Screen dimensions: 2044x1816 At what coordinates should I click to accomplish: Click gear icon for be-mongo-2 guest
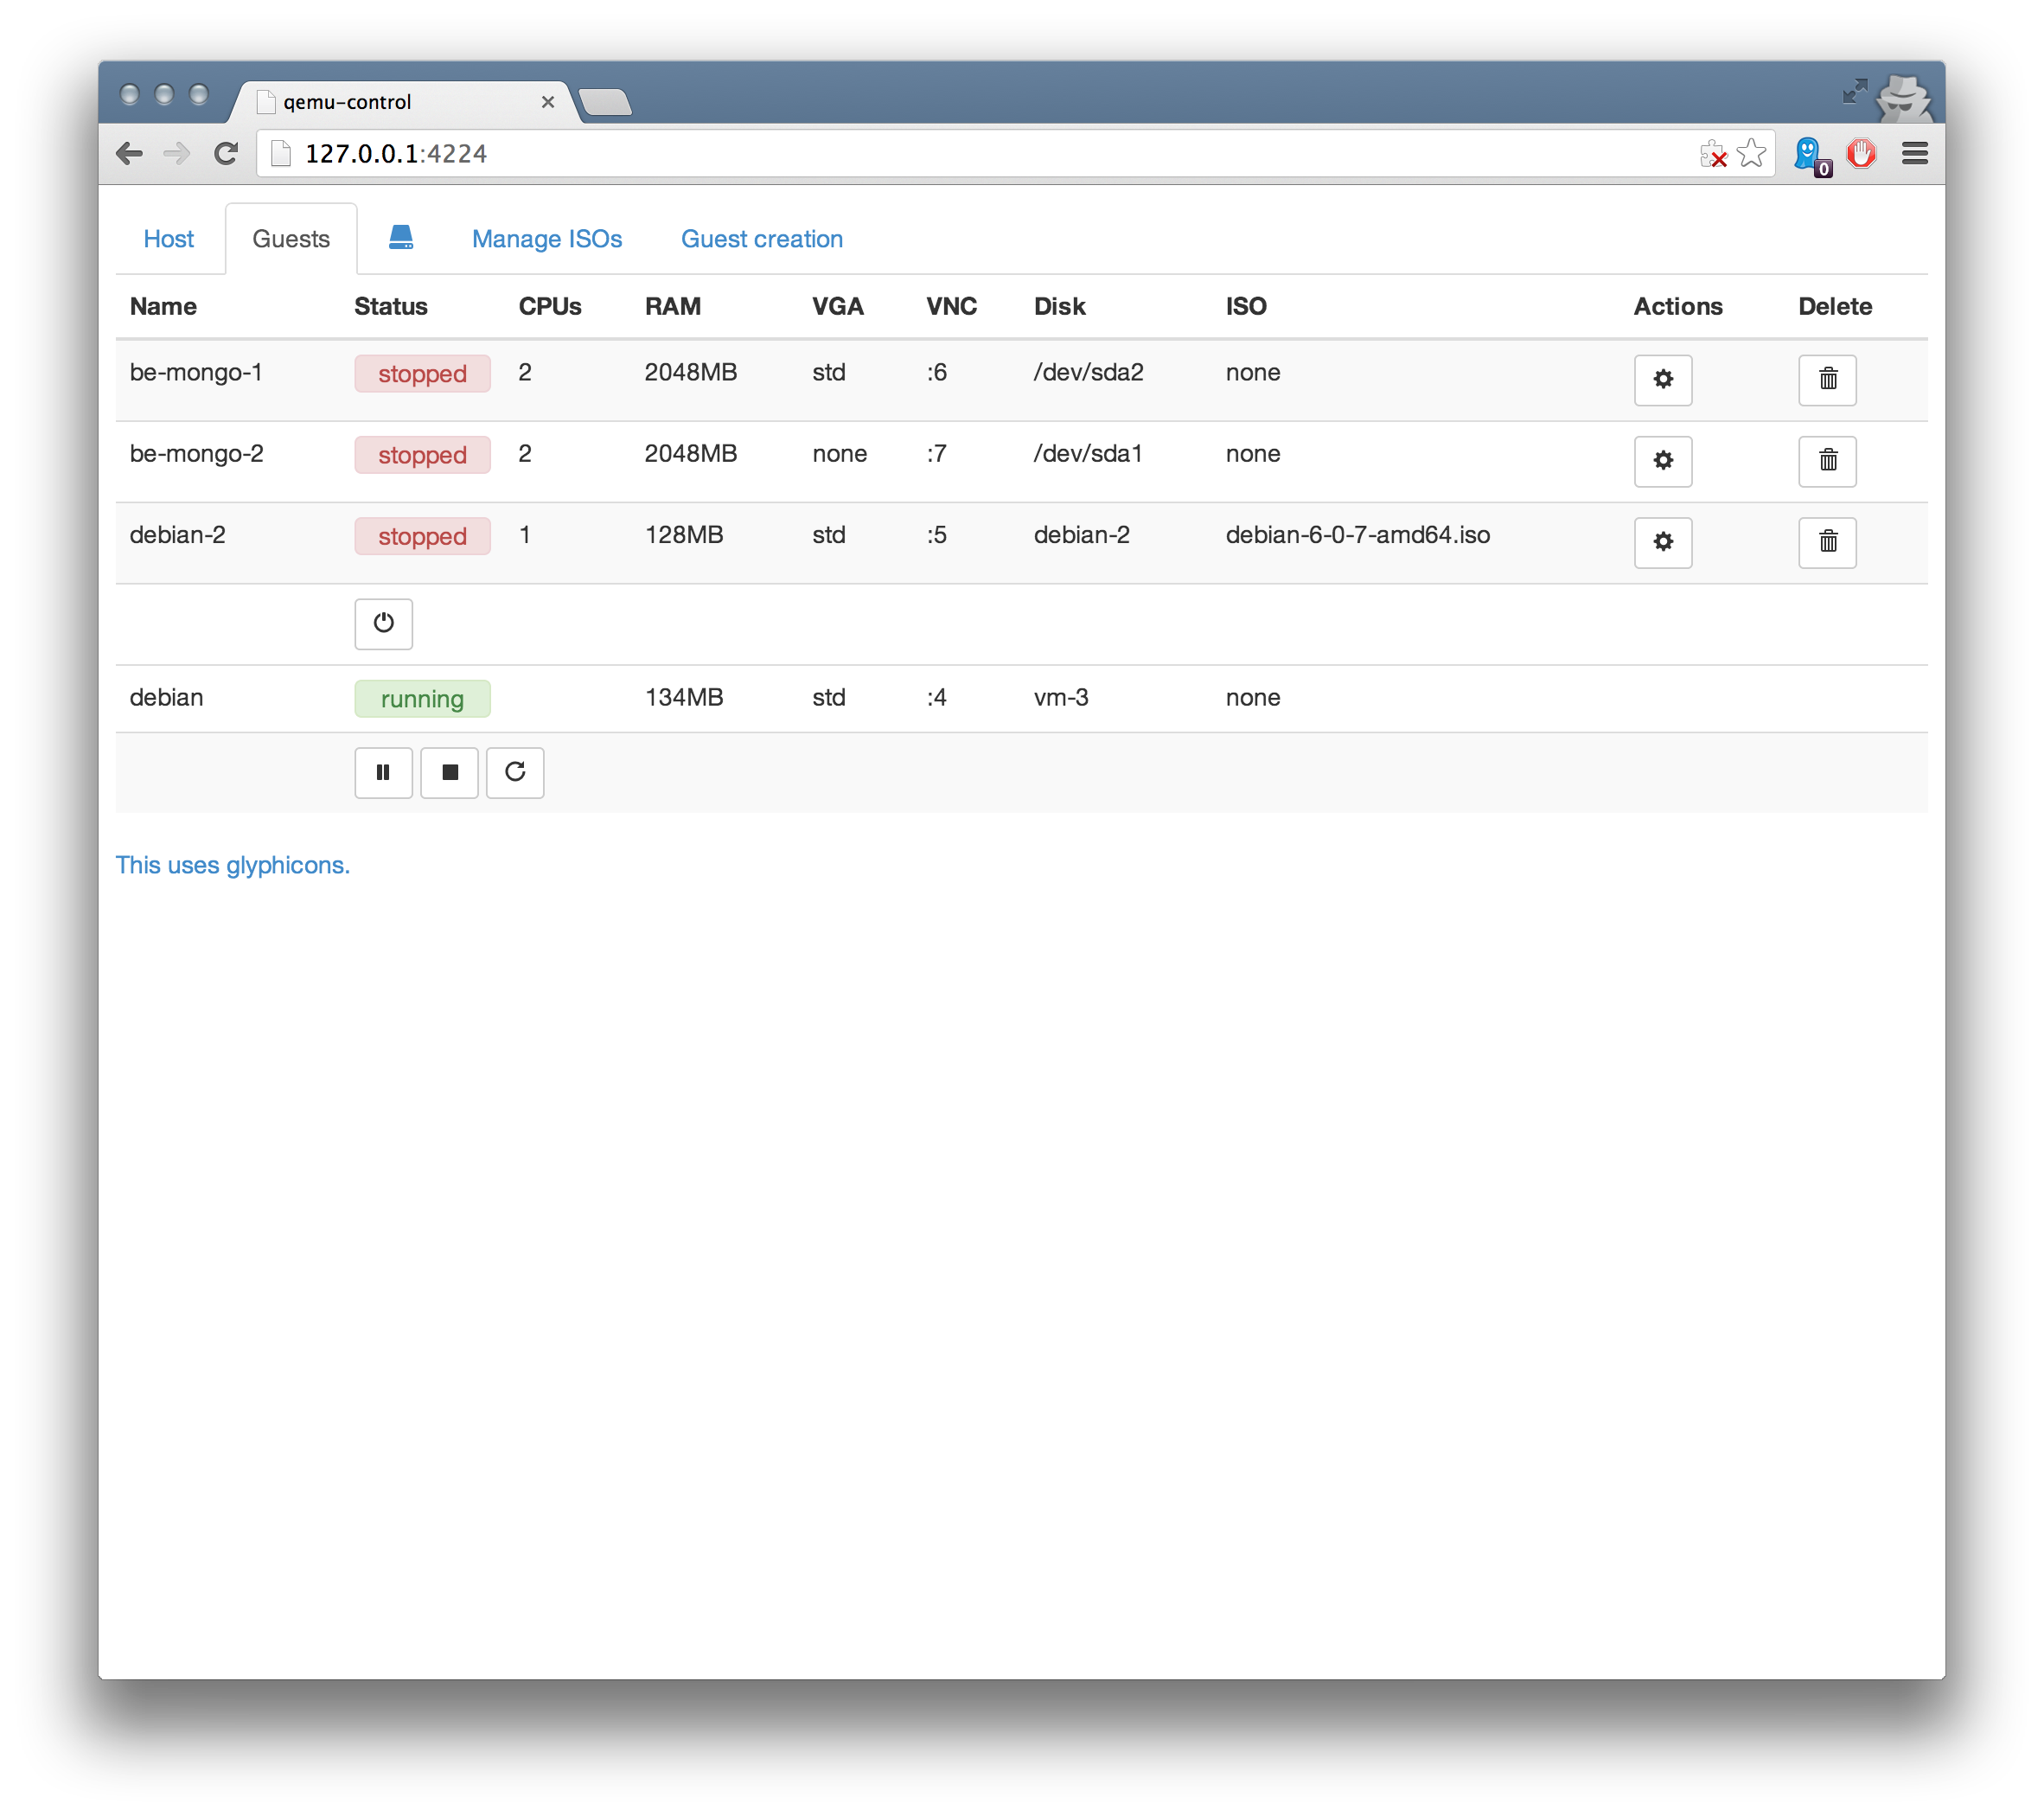[1662, 461]
